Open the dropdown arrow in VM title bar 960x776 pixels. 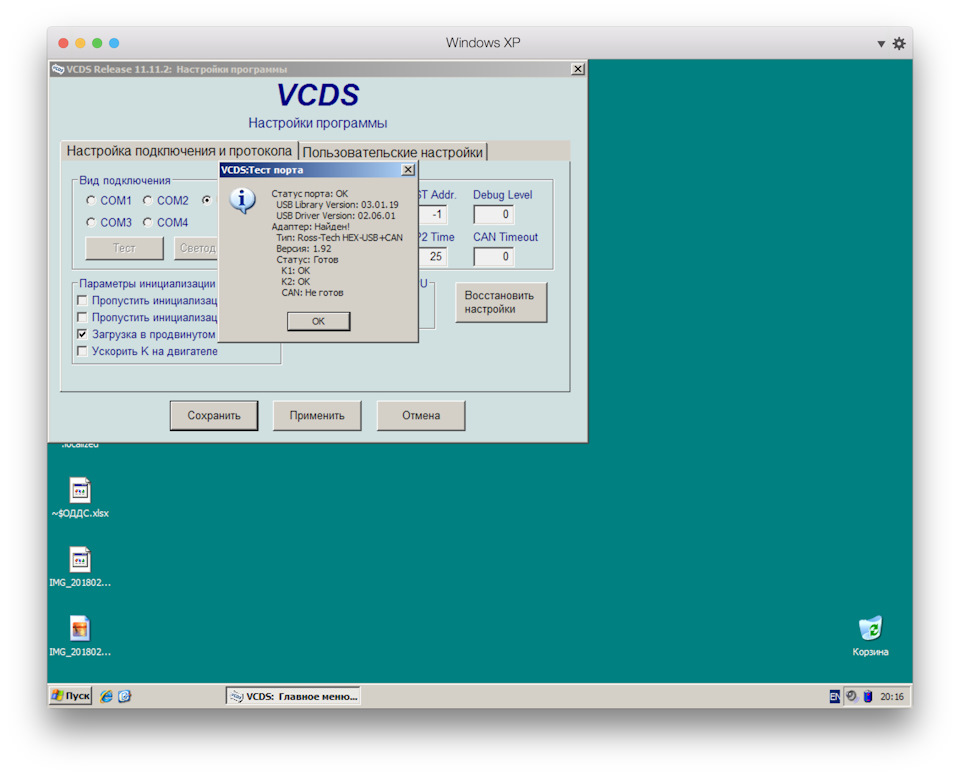pyautogui.click(x=881, y=44)
